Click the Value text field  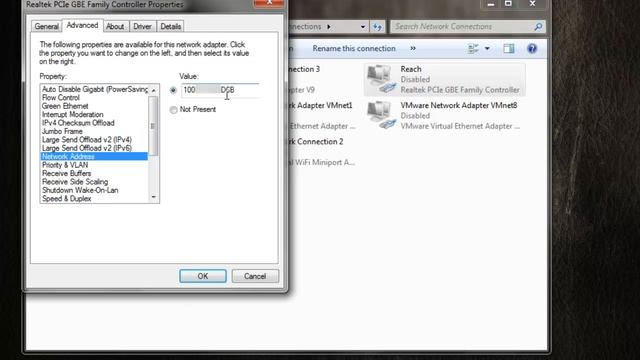point(220,90)
